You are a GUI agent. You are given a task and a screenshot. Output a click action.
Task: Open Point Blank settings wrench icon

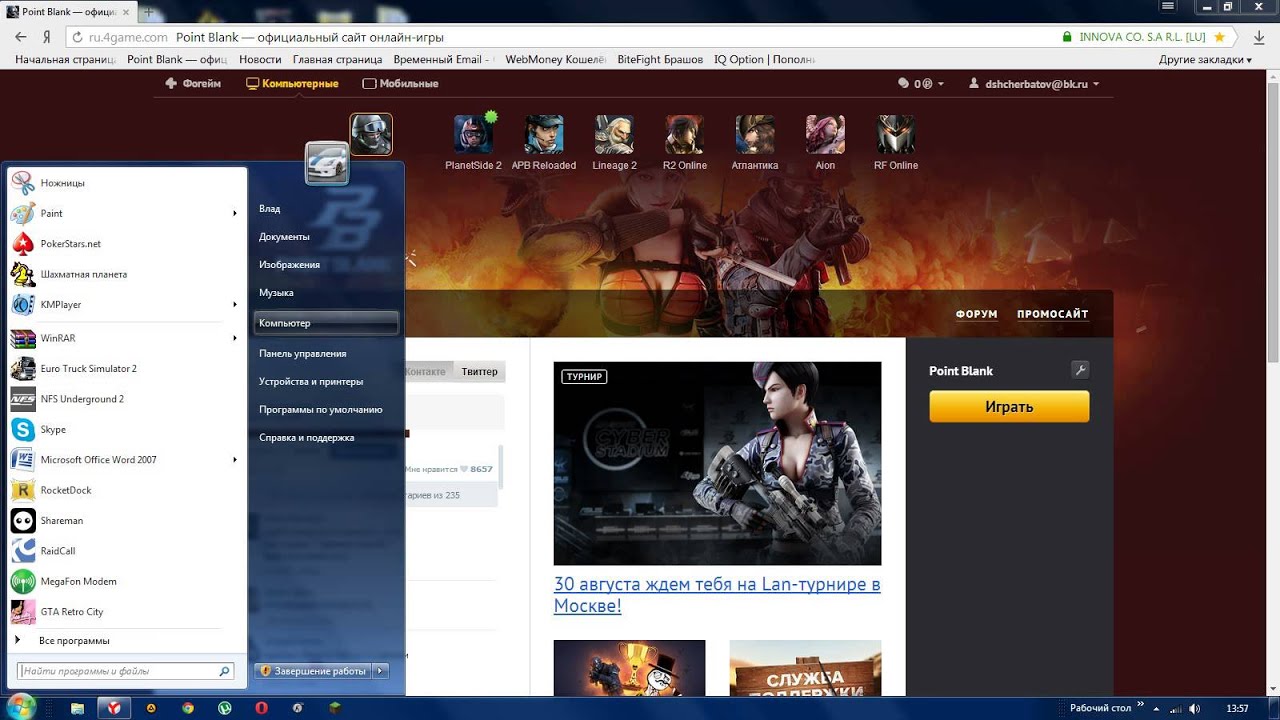pos(1079,370)
